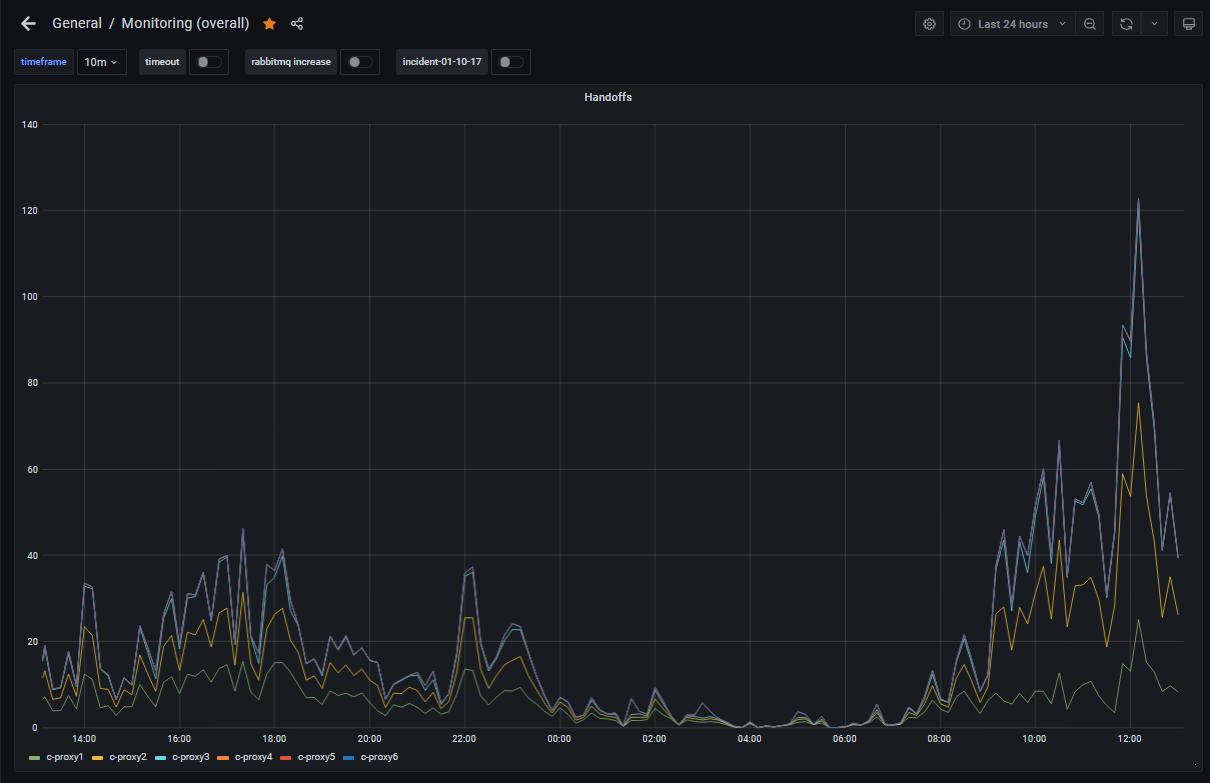The image size is (1210, 783).
Task: Enable the timeout toggle
Action: (208, 62)
